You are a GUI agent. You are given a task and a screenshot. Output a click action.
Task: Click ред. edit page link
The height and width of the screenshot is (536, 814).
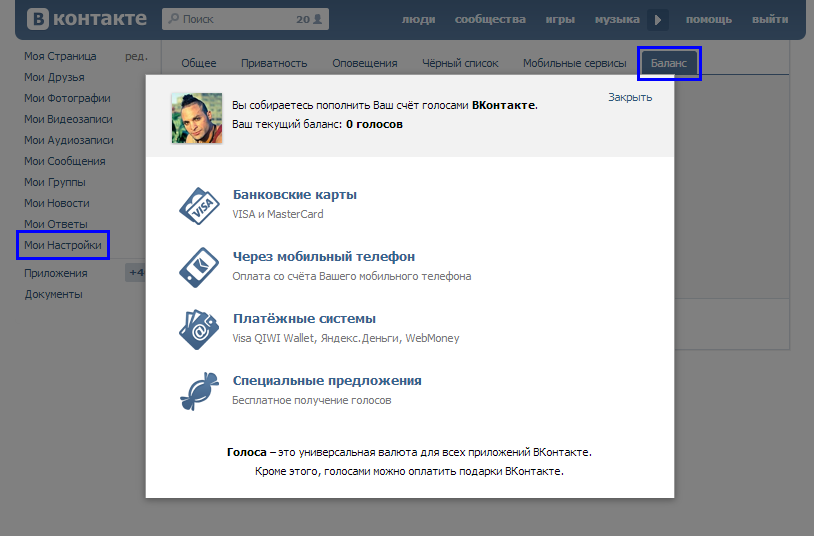[136, 56]
